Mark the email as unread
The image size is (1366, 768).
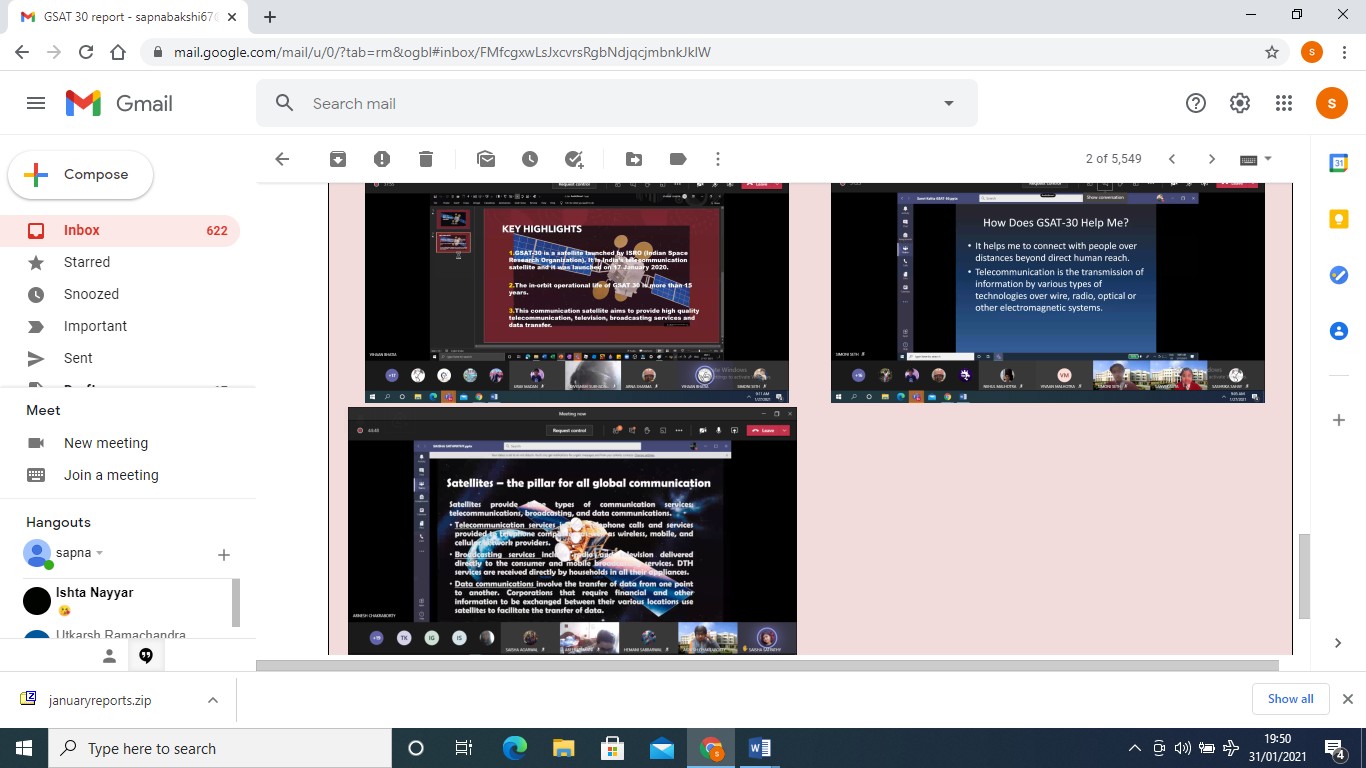click(x=486, y=159)
